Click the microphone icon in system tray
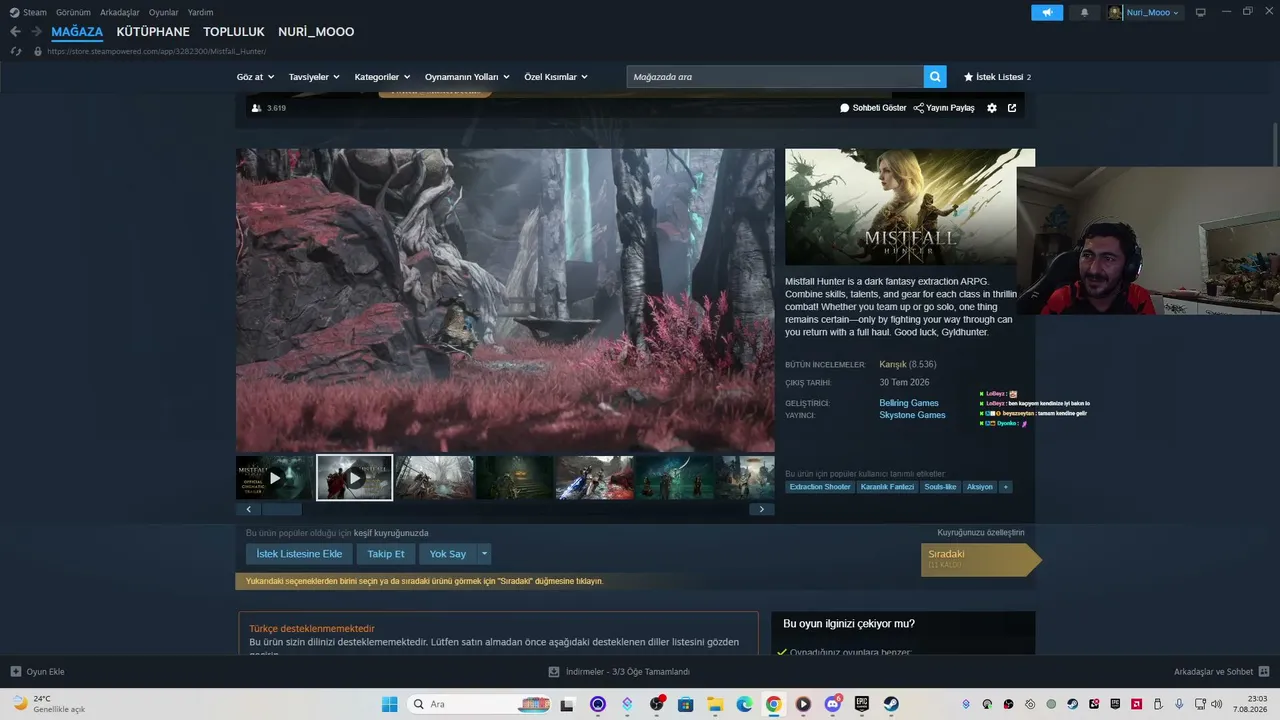1280x720 pixels. [x=1179, y=704]
